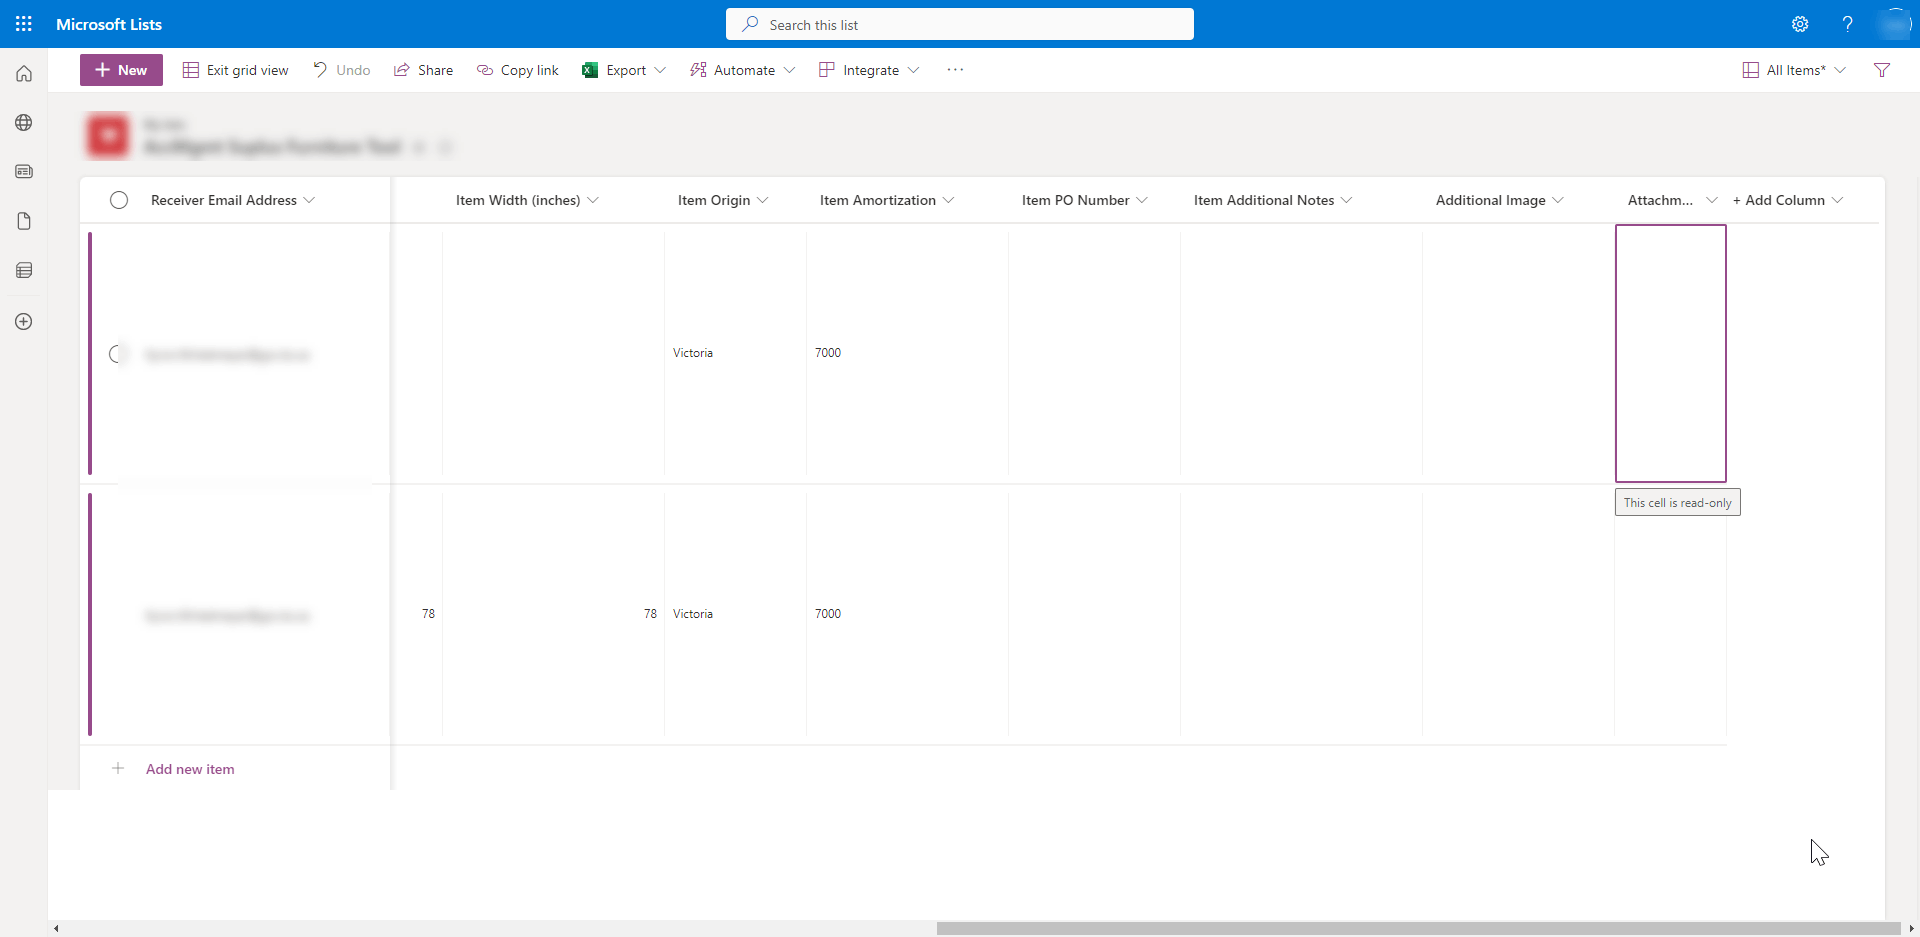Toggle the select all items circle
This screenshot has width=1920, height=937.
[119, 200]
